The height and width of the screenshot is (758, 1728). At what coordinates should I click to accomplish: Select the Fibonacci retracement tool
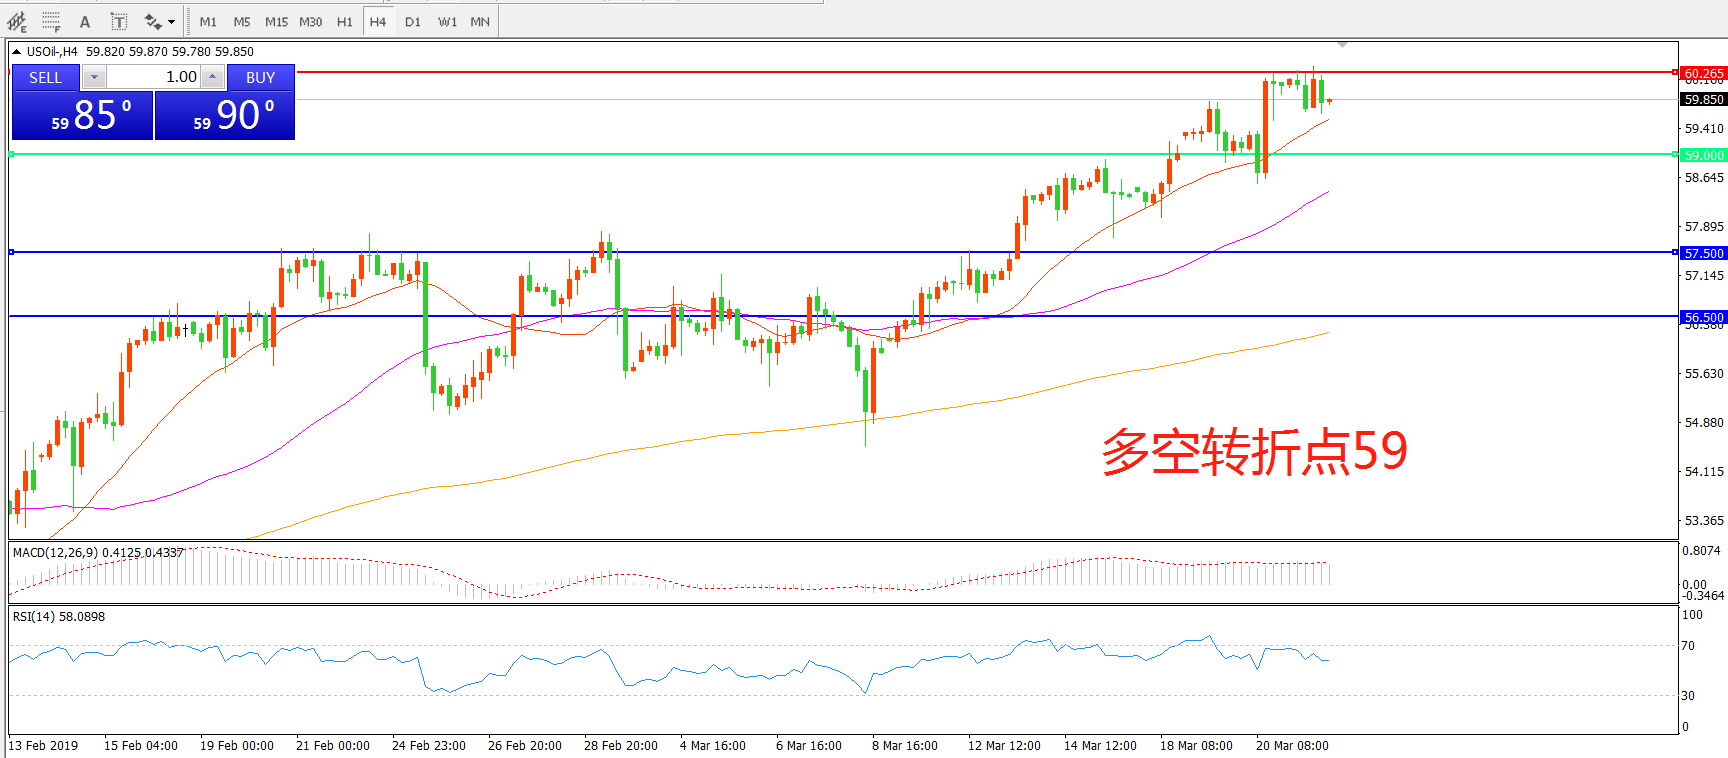[x=51, y=21]
